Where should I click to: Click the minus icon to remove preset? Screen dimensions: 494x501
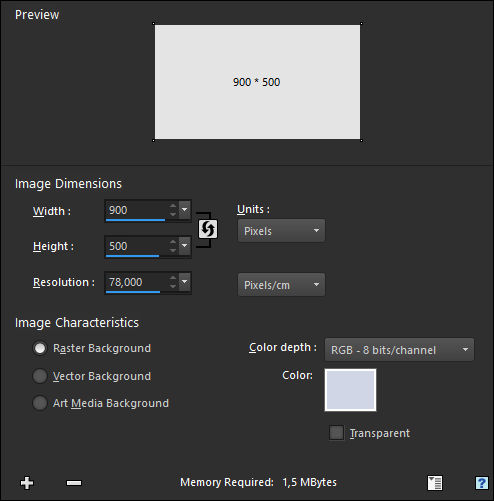tap(74, 483)
